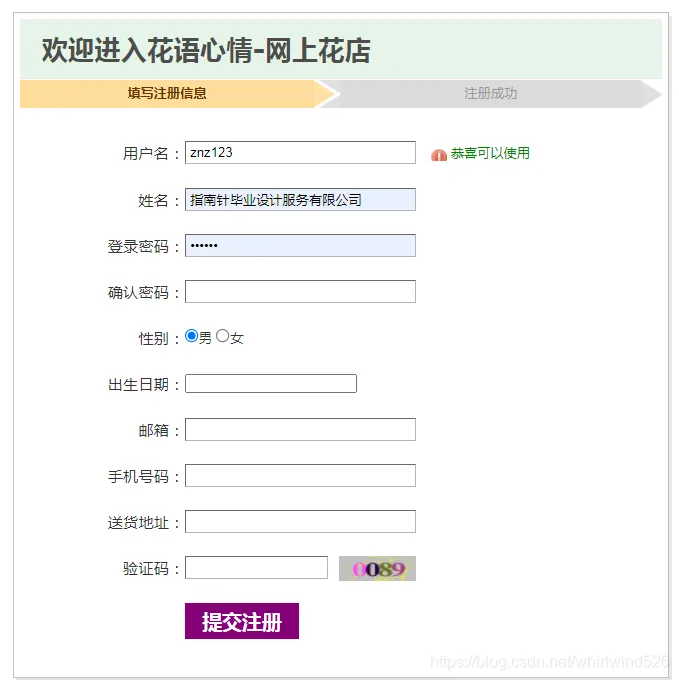This screenshot has height=680, width=679.
Task: Refresh the 0089 captcha image
Action: click(x=377, y=568)
